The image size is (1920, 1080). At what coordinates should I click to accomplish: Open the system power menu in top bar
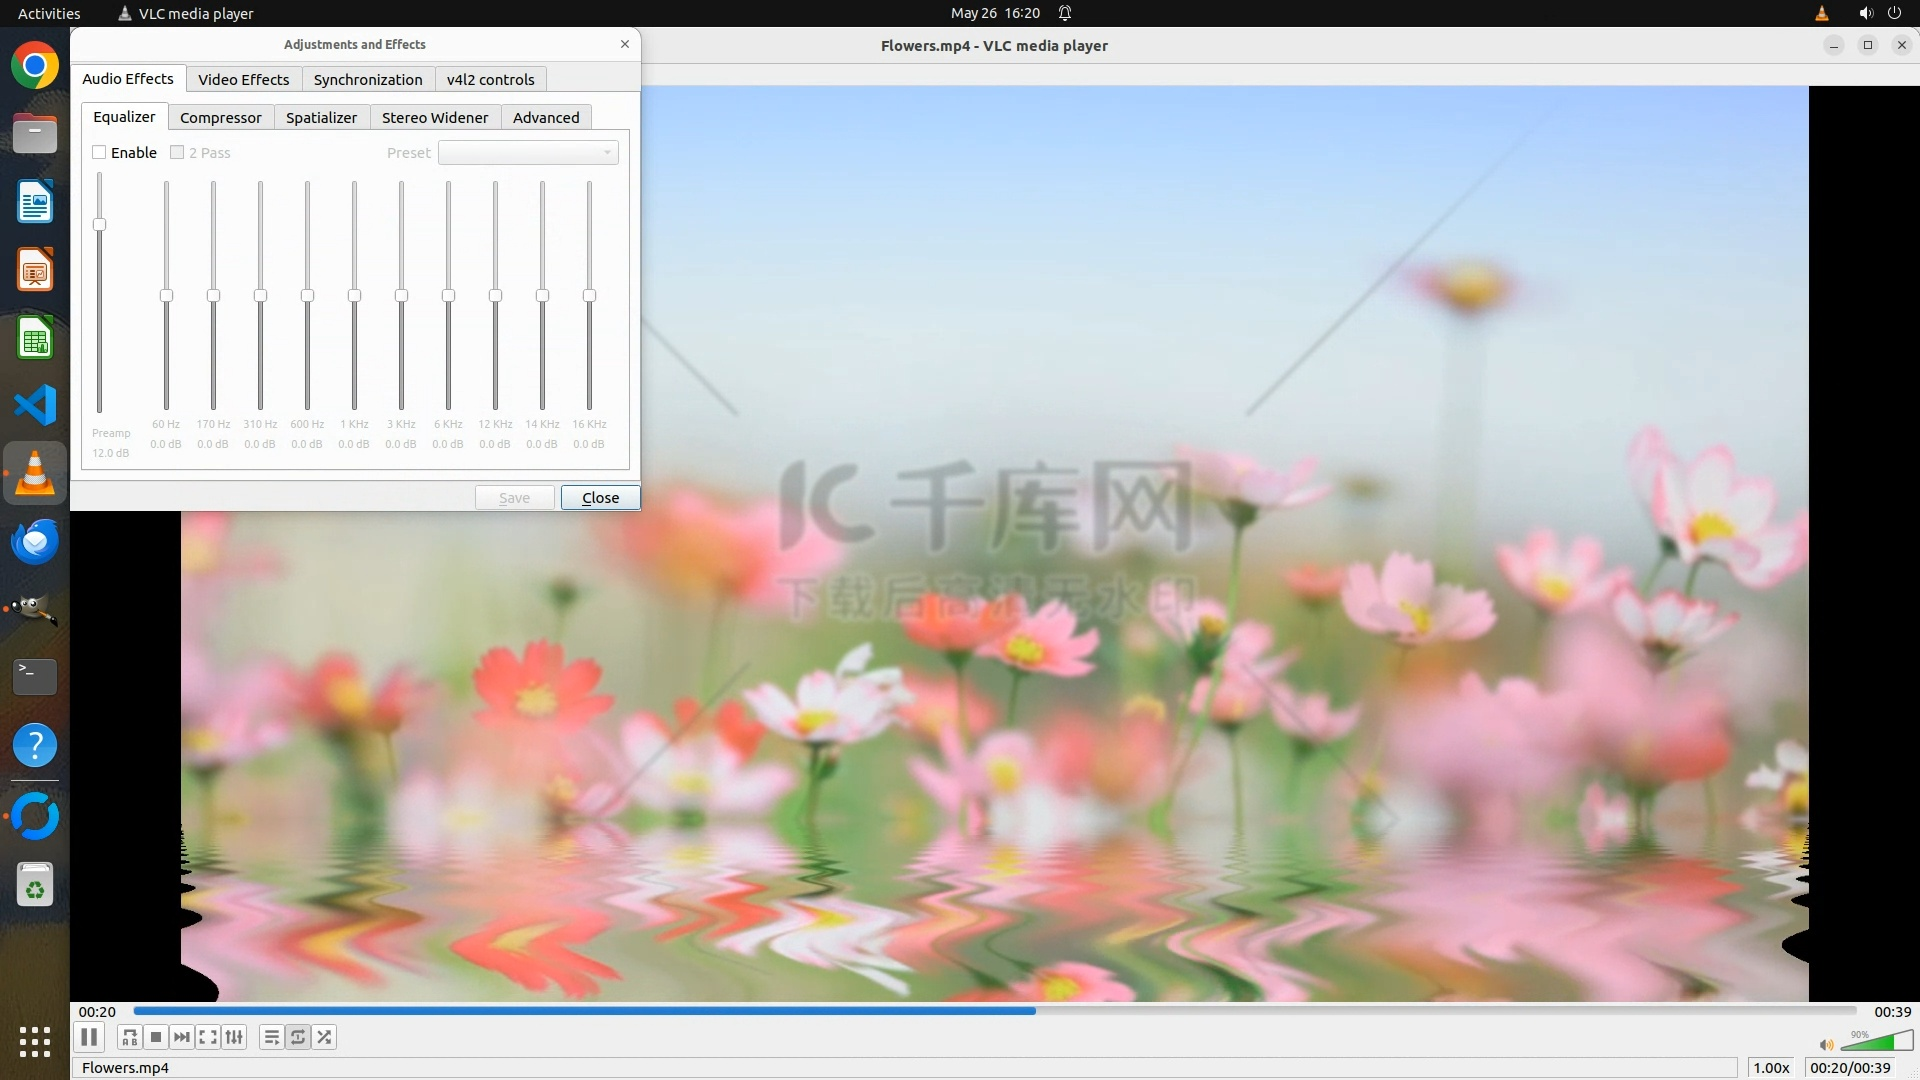pyautogui.click(x=1894, y=13)
